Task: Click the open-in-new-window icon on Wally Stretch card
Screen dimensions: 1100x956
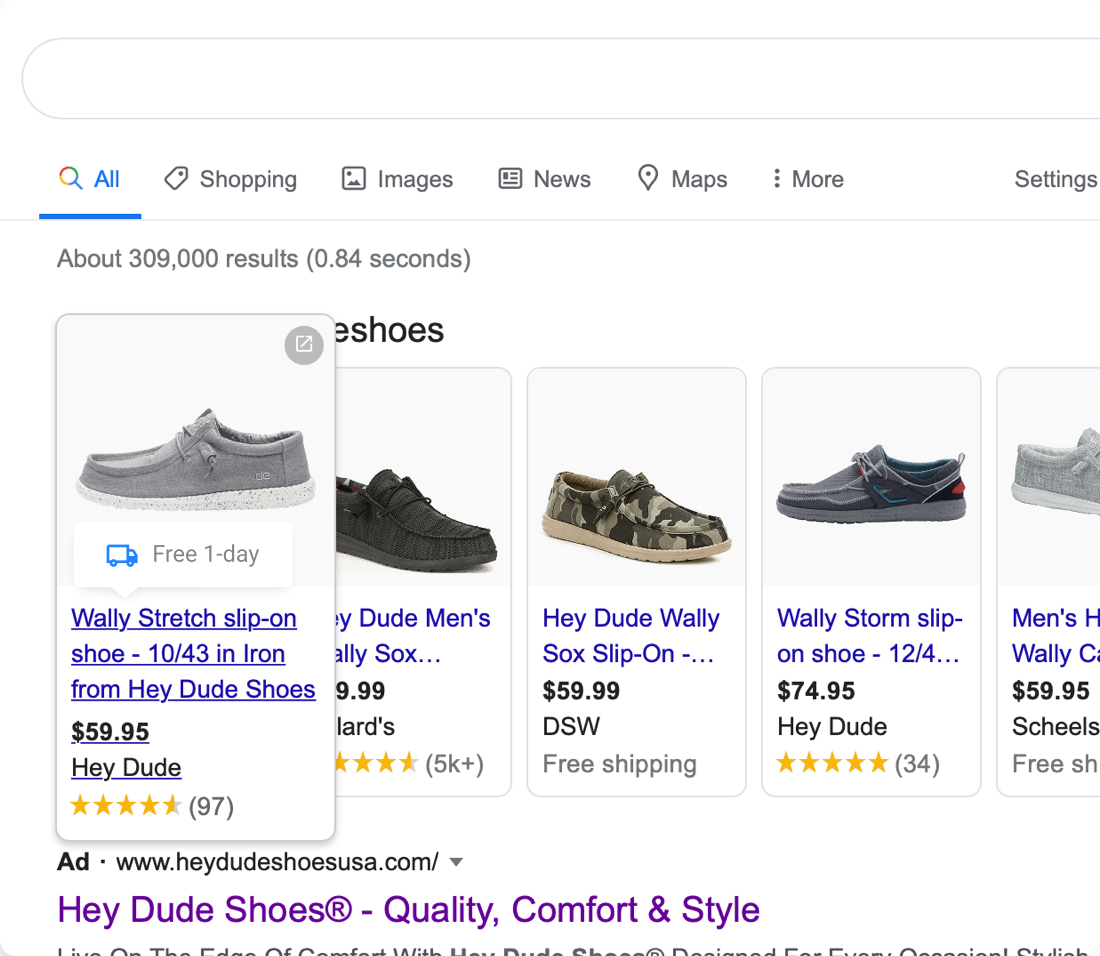Action: 304,344
